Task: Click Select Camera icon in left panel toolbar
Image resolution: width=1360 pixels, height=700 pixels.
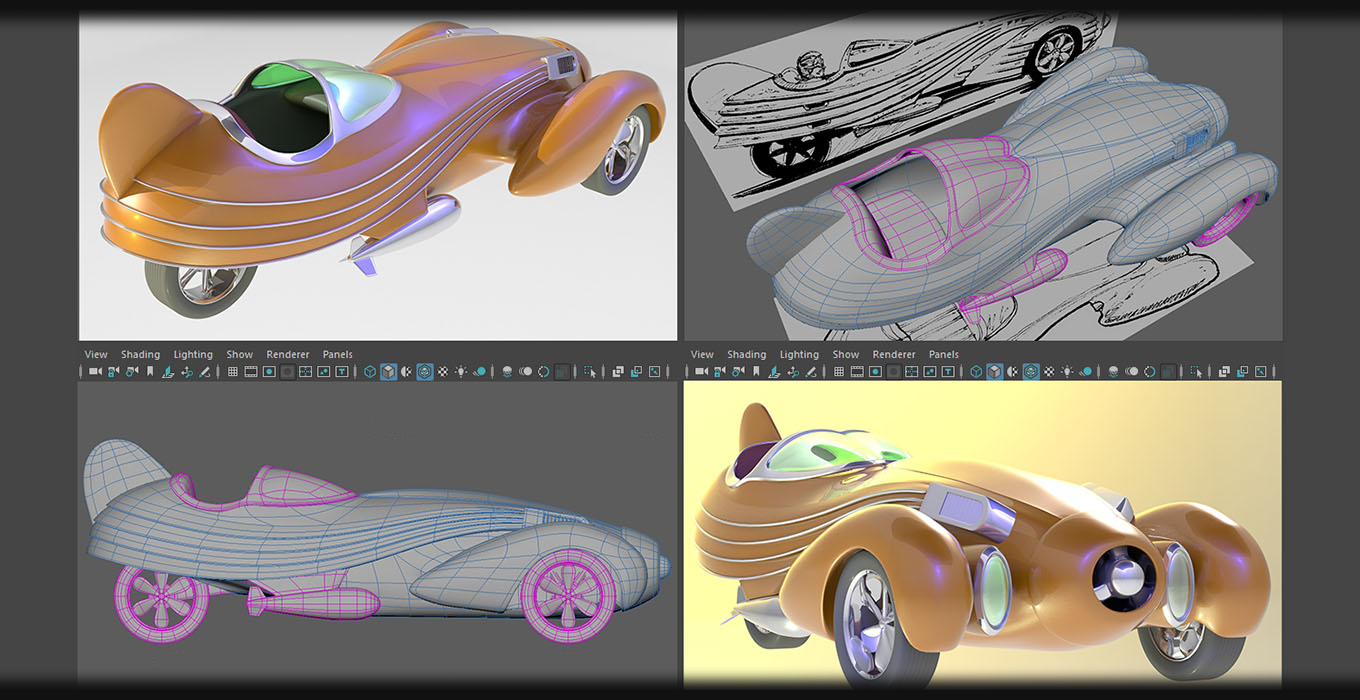Action: click(95, 371)
